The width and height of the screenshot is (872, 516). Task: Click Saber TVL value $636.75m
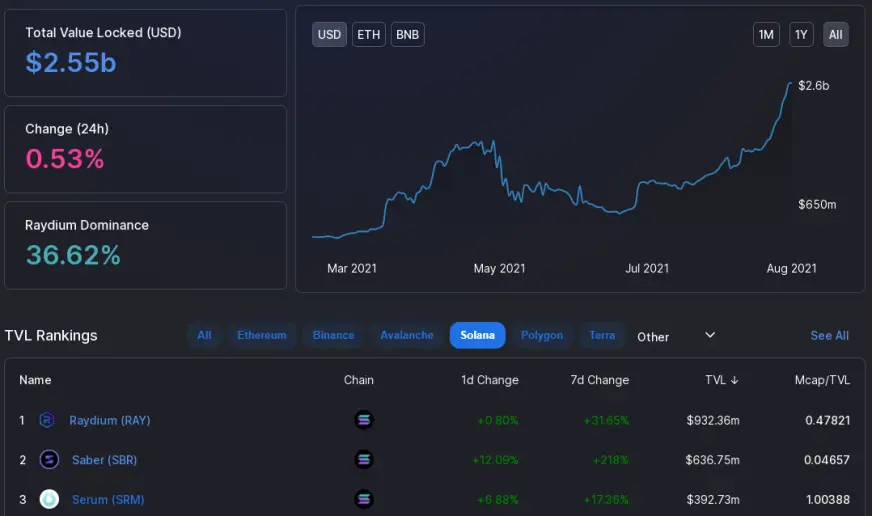pos(712,460)
